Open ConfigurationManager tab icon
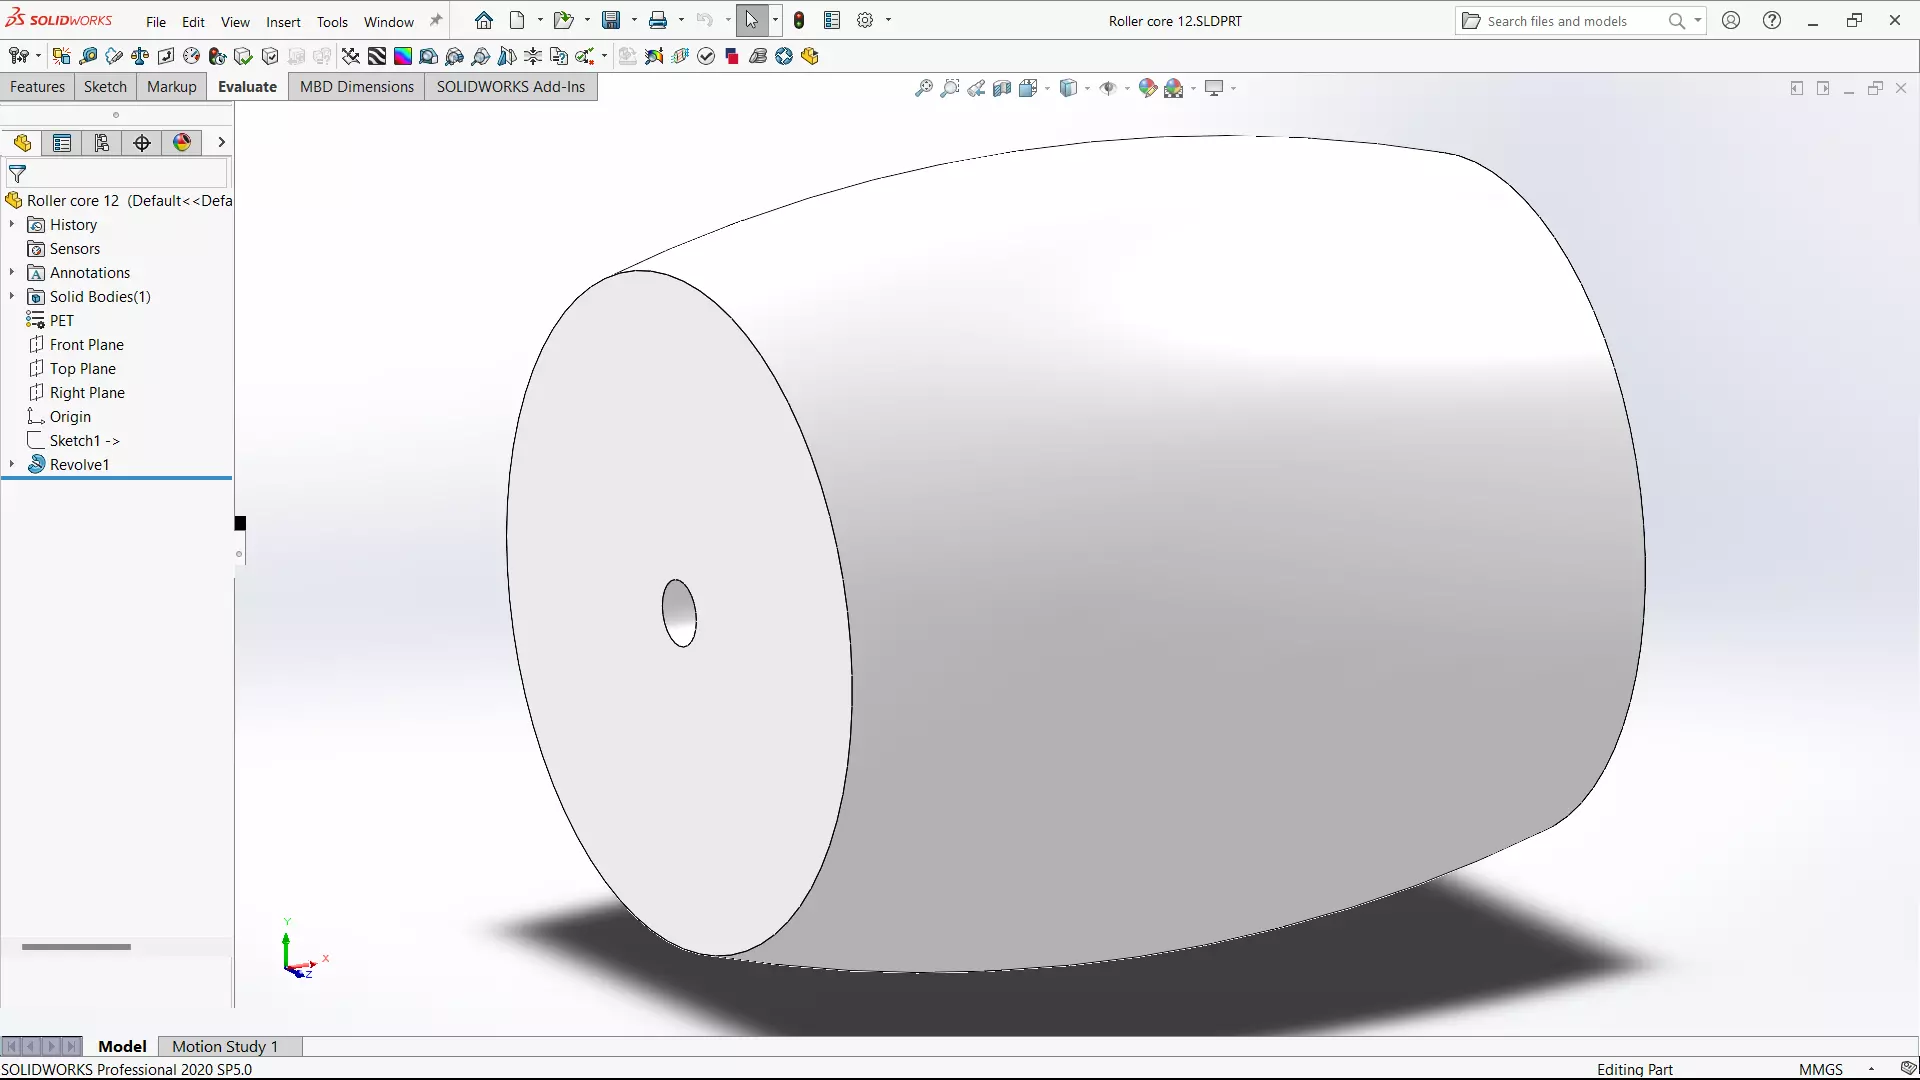1920x1080 pixels. click(x=102, y=143)
